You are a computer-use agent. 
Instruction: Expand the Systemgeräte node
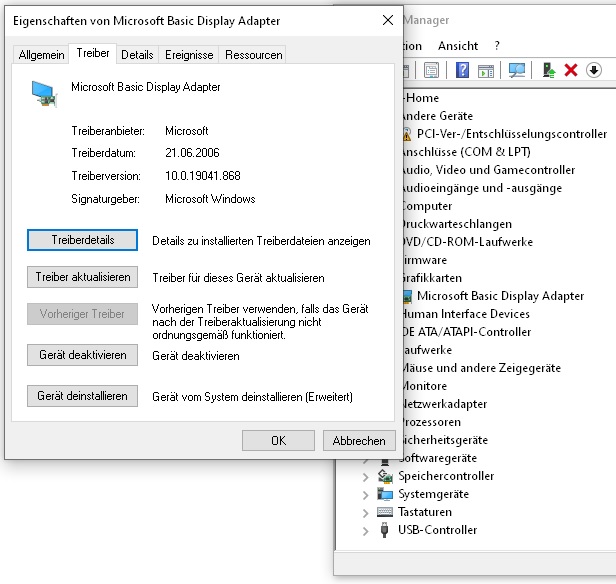(365, 495)
